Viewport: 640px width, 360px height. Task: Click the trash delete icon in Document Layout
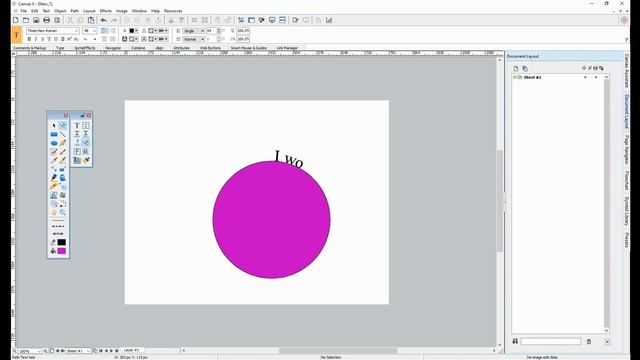point(589,342)
